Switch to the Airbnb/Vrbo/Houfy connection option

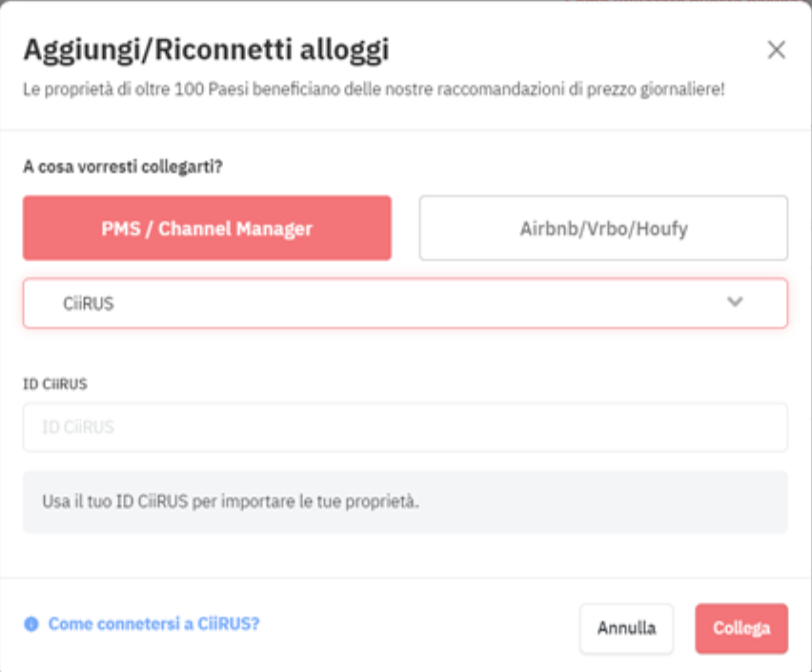coord(603,228)
